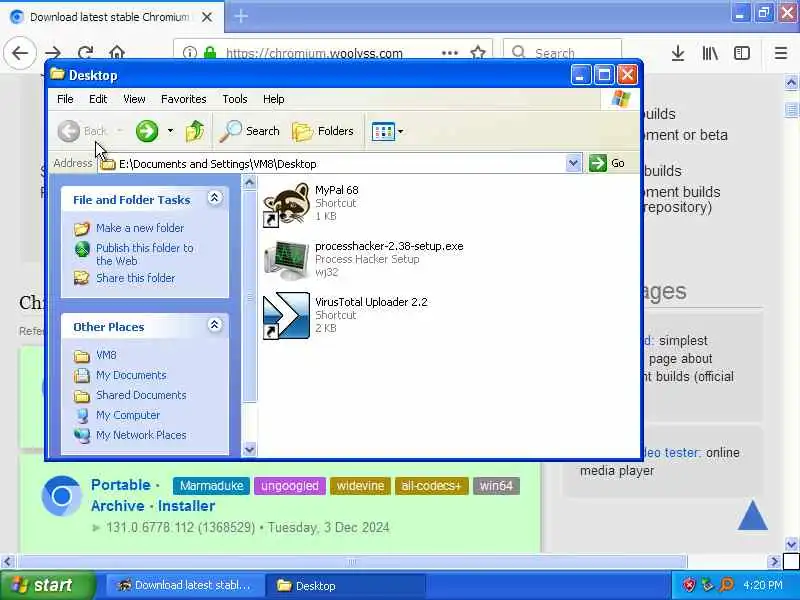
Task: Click Share this folder
Action: [135, 278]
